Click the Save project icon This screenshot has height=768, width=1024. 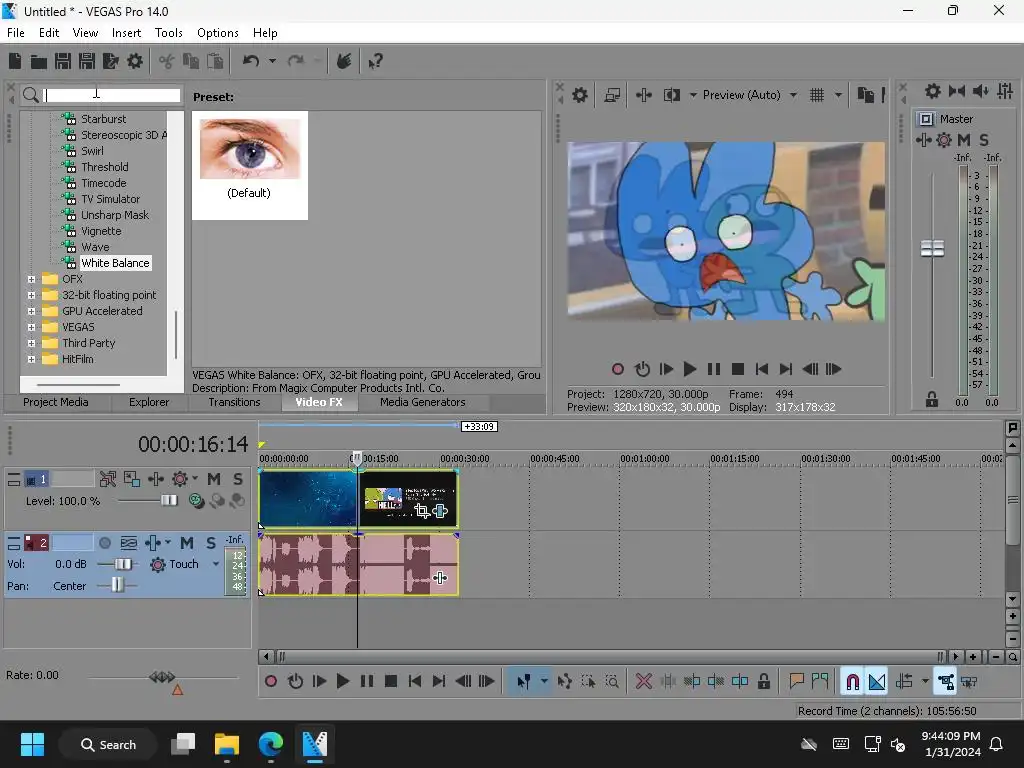coord(63,61)
